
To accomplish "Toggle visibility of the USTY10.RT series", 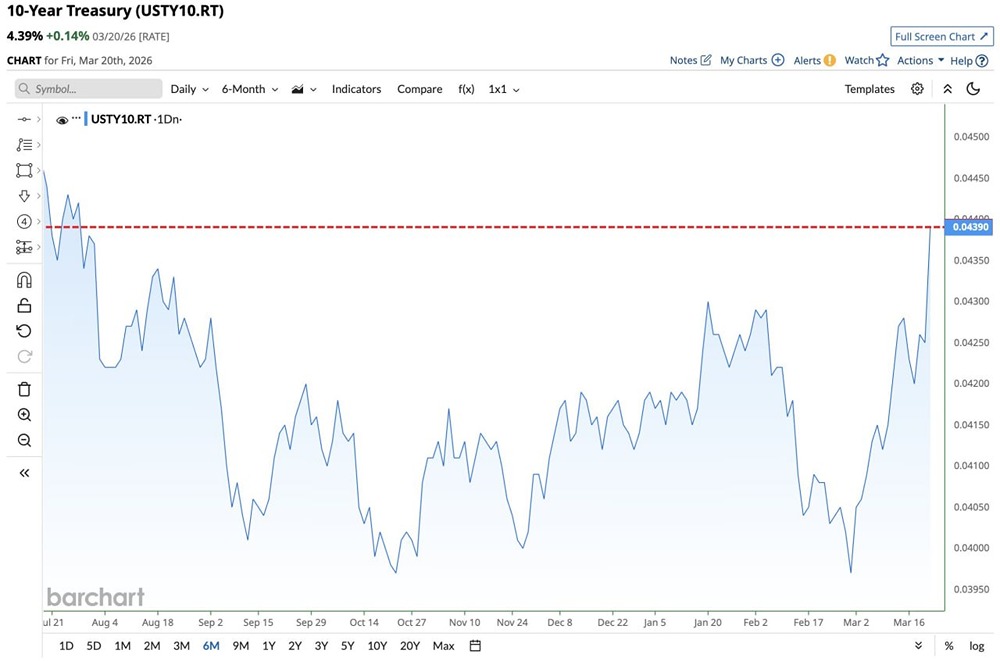I will (x=62, y=120).
